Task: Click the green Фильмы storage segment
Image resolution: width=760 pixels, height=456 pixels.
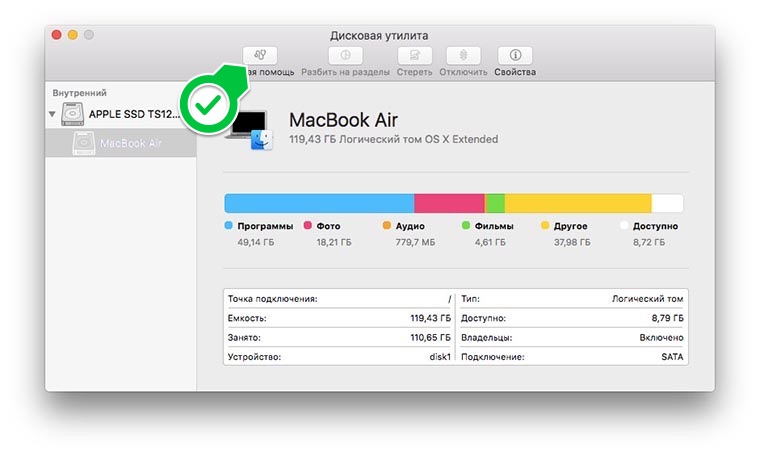Action: [495, 203]
